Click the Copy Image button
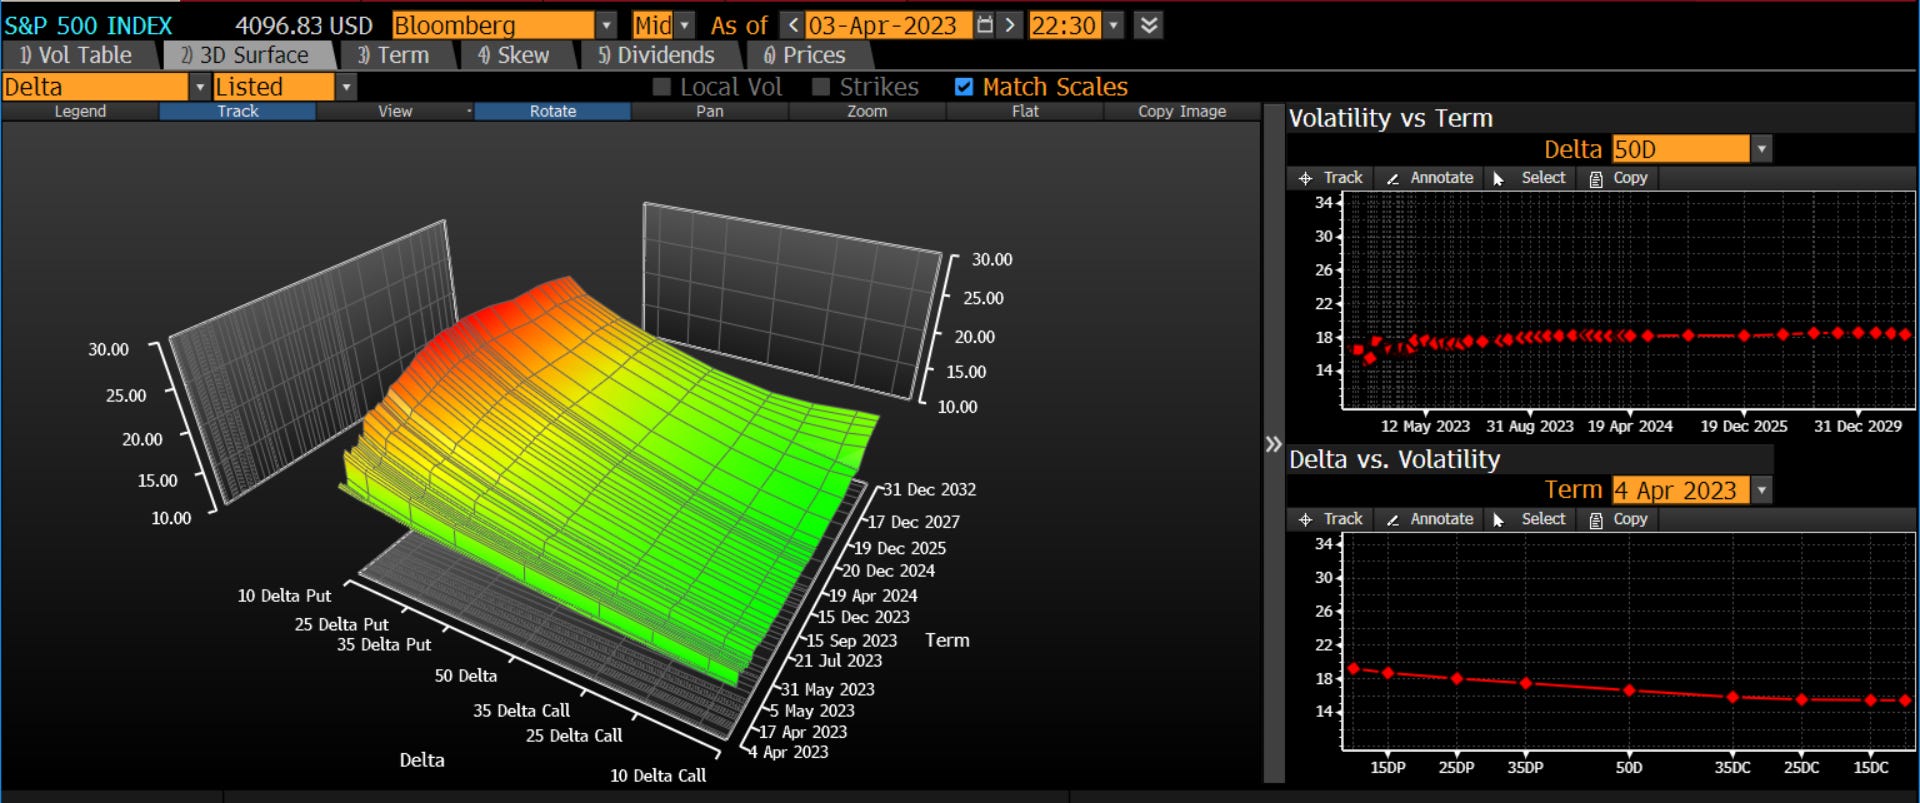This screenshot has width=1920, height=803. click(1181, 111)
